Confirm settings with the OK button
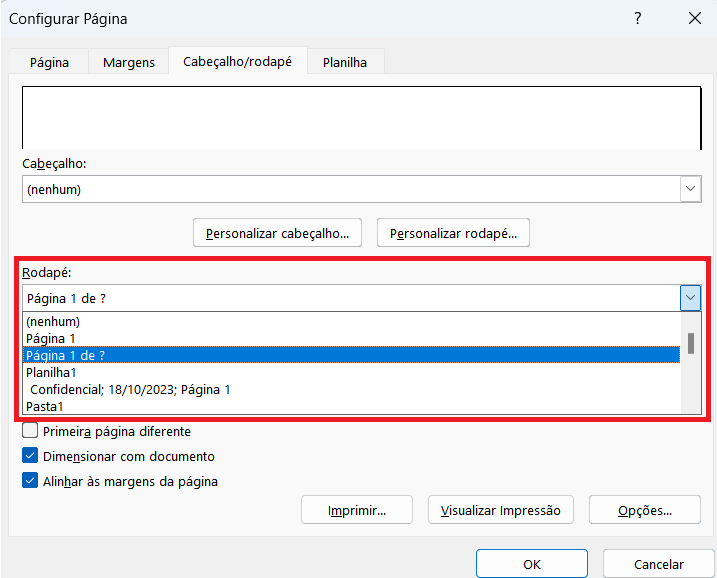This screenshot has height=578, width=717. pos(531,564)
